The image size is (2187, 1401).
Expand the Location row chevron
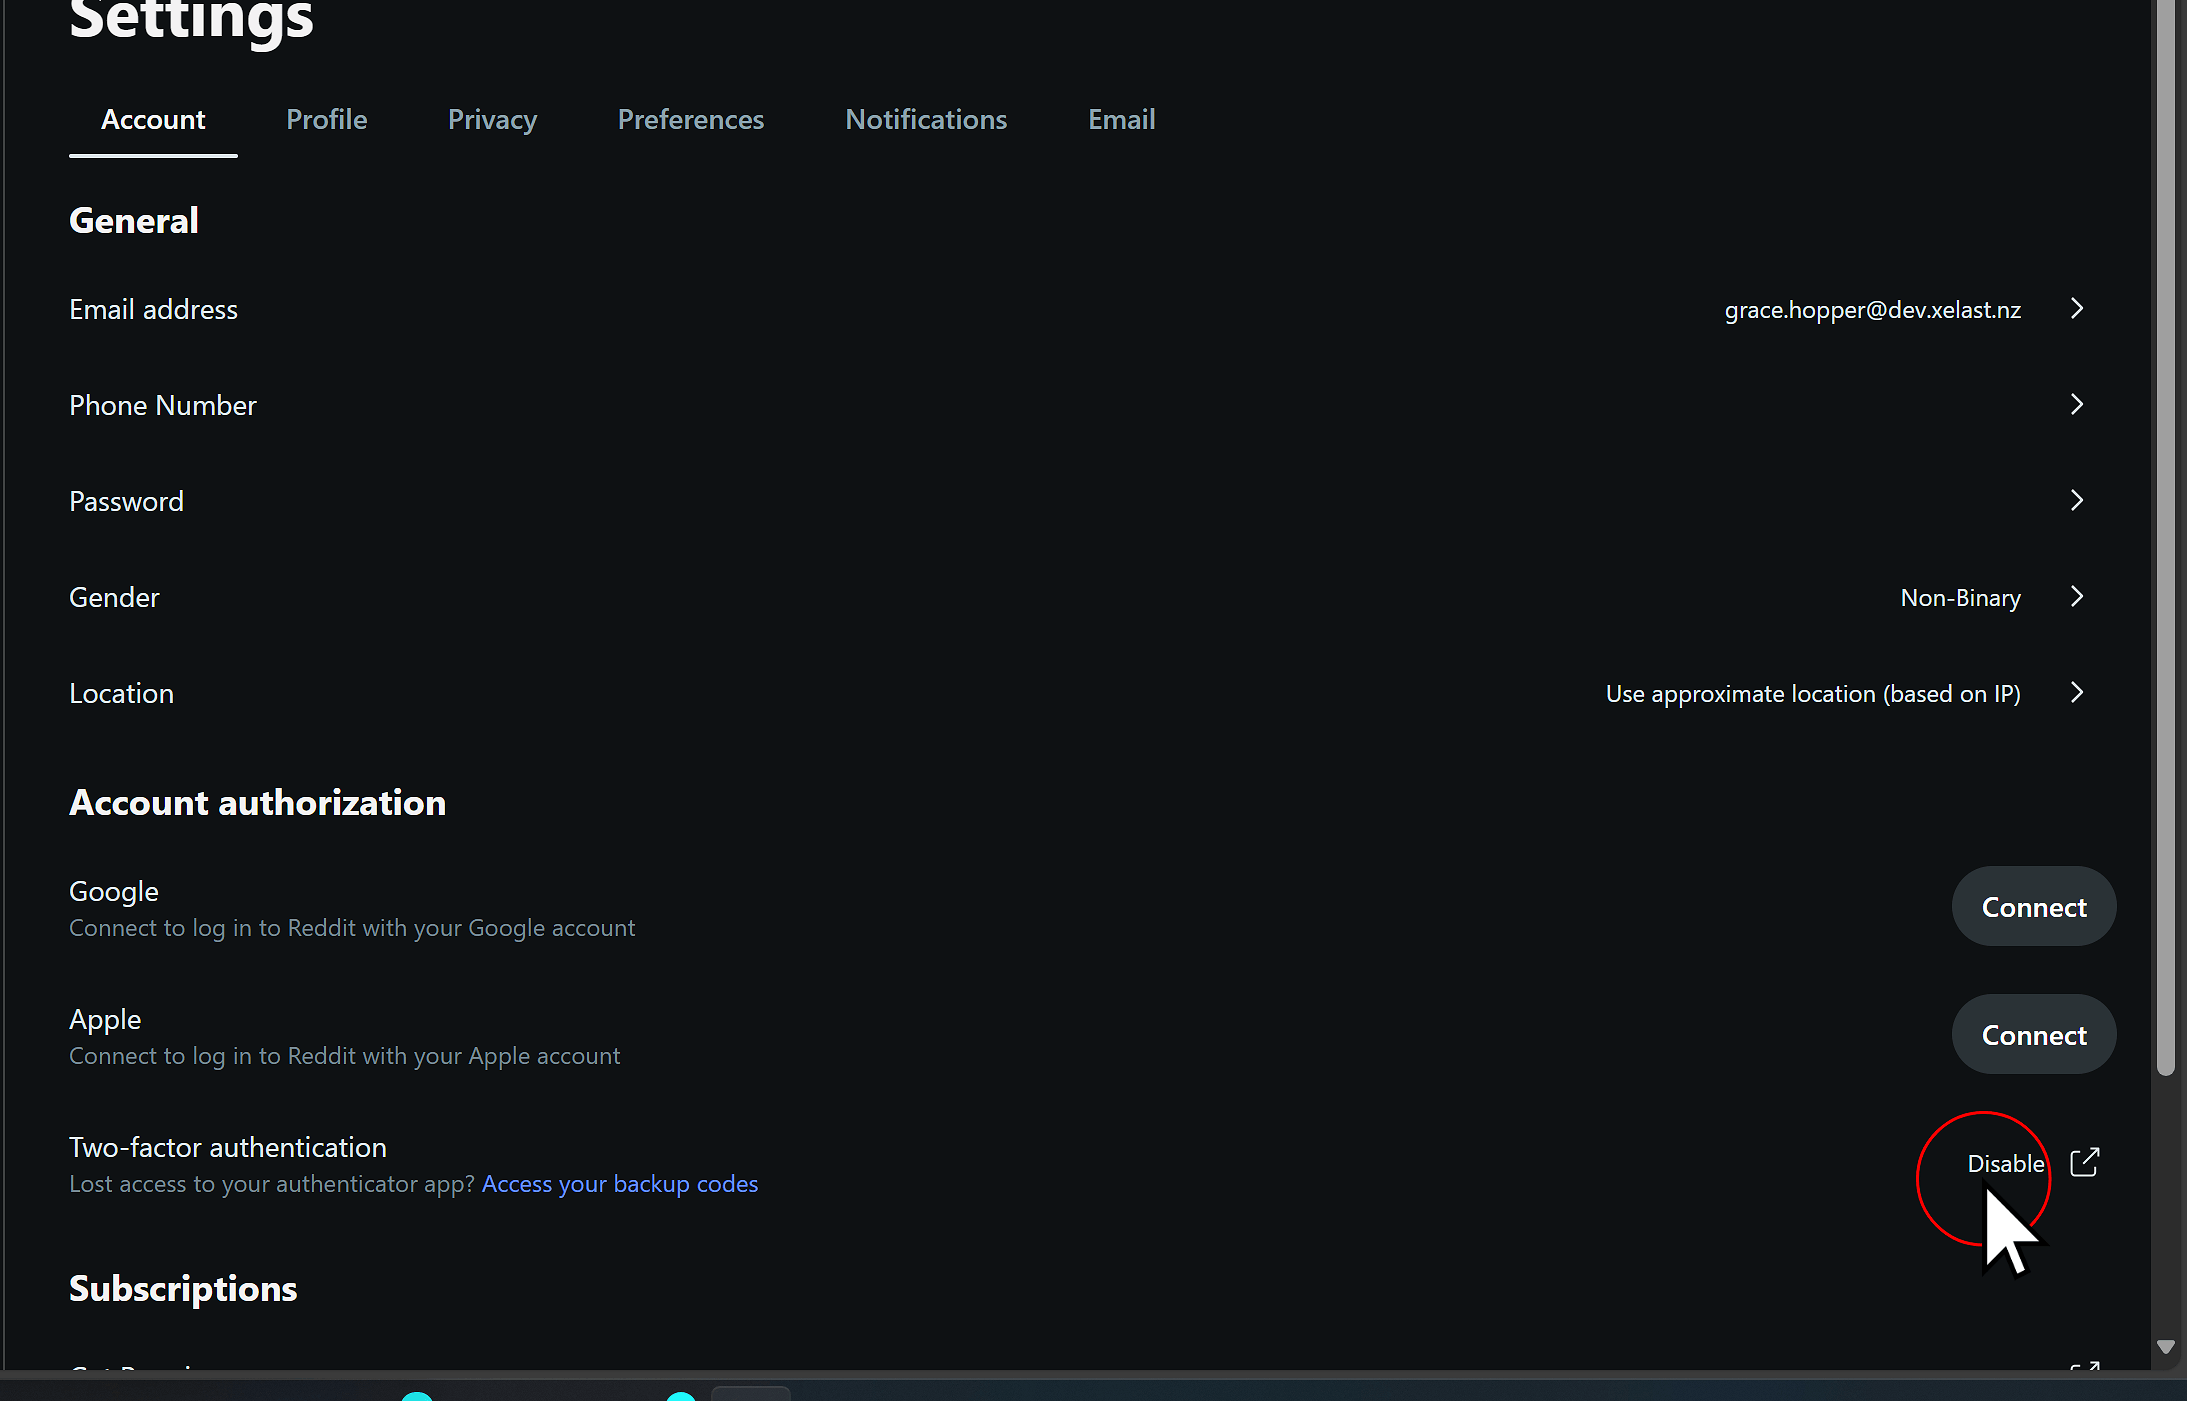point(2076,693)
